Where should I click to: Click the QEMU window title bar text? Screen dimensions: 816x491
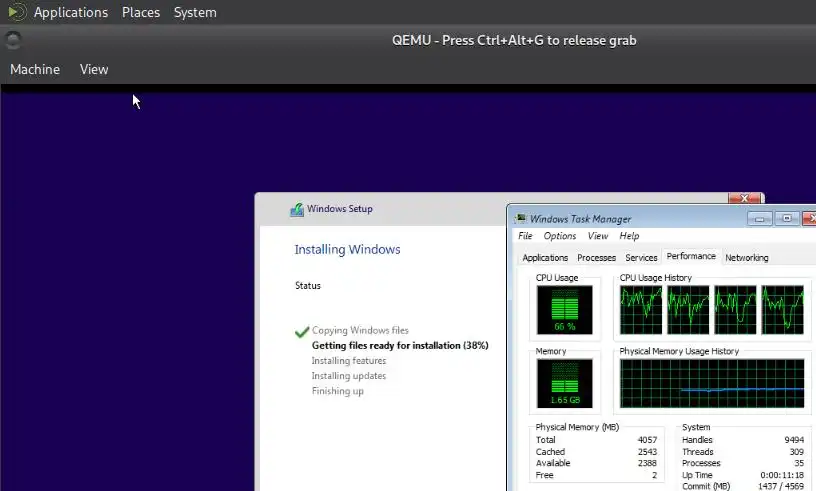[x=514, y=40]
